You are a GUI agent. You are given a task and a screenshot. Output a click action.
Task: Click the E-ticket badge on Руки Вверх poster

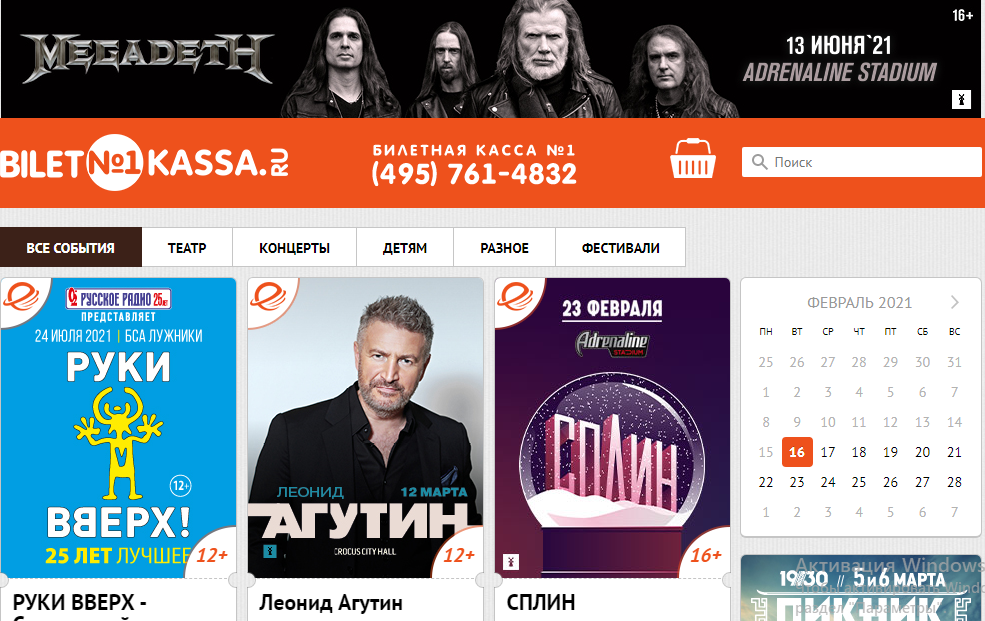coord(21,296)
